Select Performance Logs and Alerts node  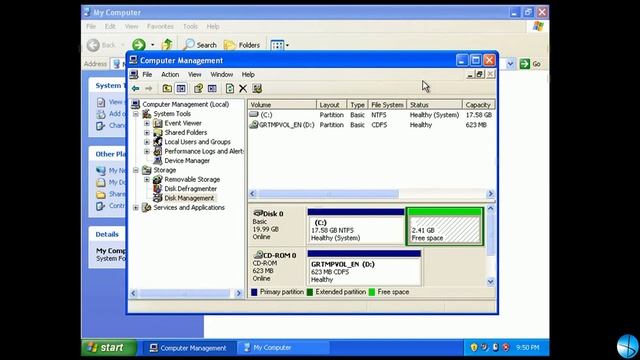(x=204, y=151)
